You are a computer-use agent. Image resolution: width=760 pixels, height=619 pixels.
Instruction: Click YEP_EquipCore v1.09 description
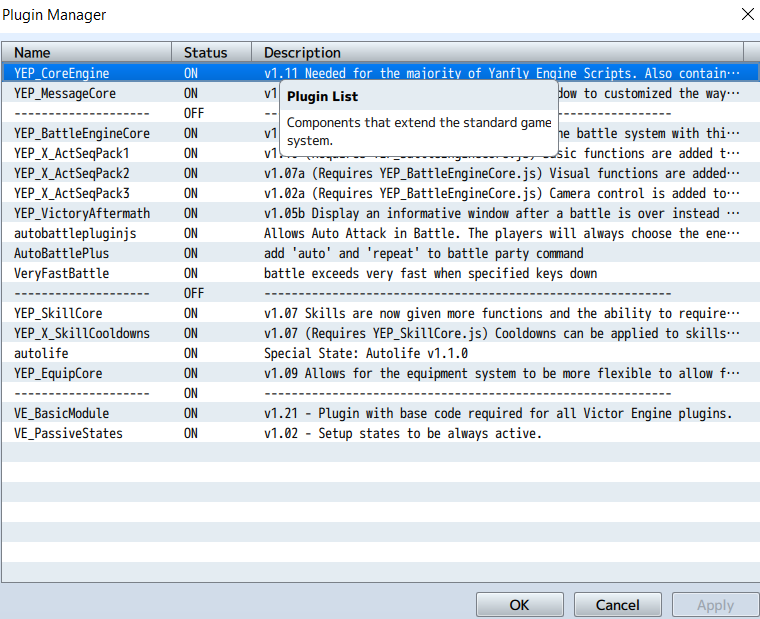tap(502, 373)
